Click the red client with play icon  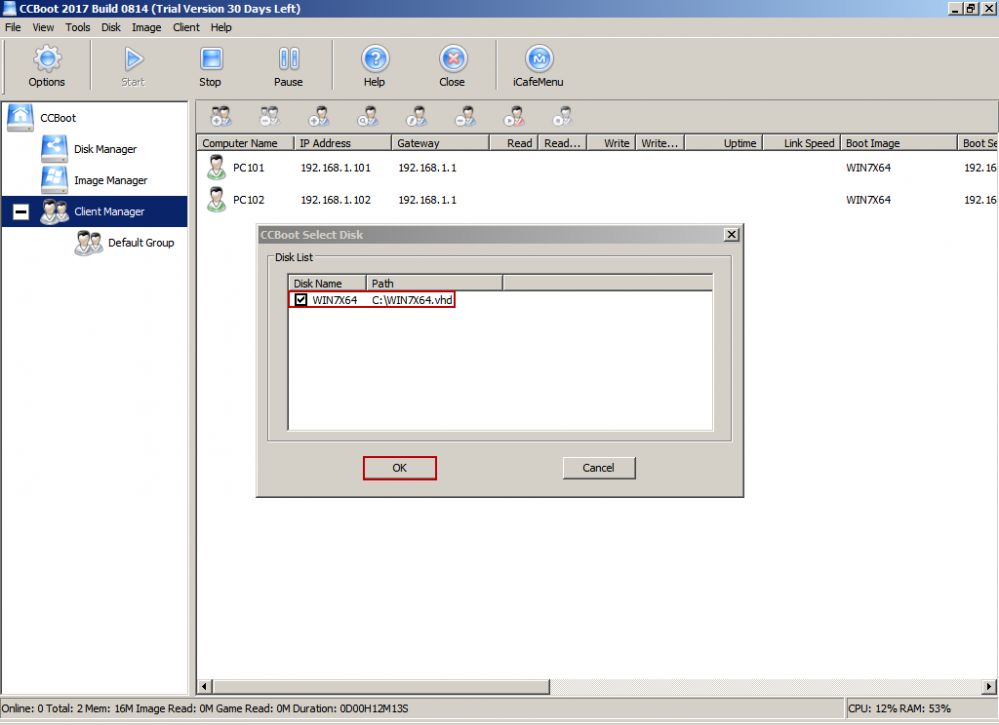point(514,117)
